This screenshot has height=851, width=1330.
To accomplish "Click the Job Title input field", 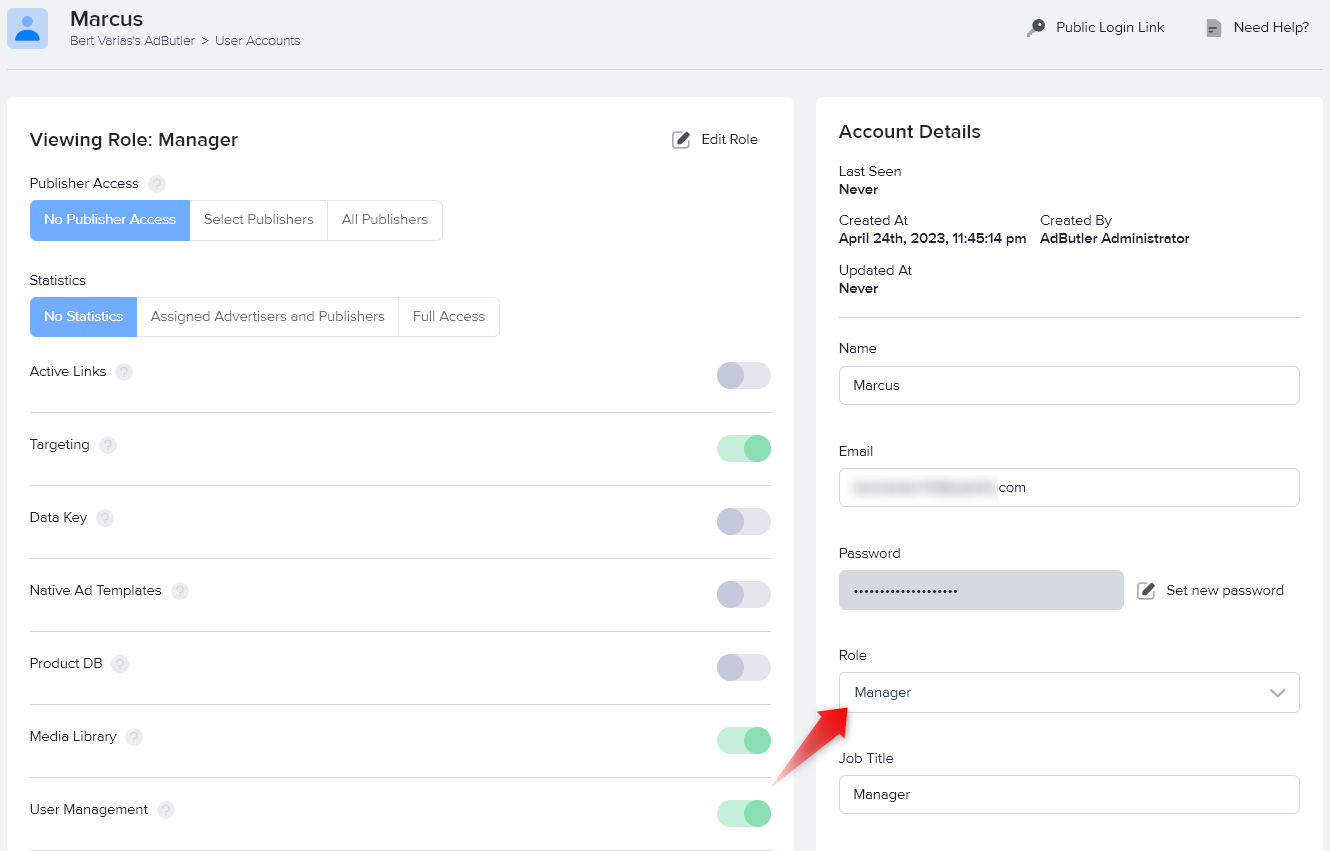I will point(1069,794).
